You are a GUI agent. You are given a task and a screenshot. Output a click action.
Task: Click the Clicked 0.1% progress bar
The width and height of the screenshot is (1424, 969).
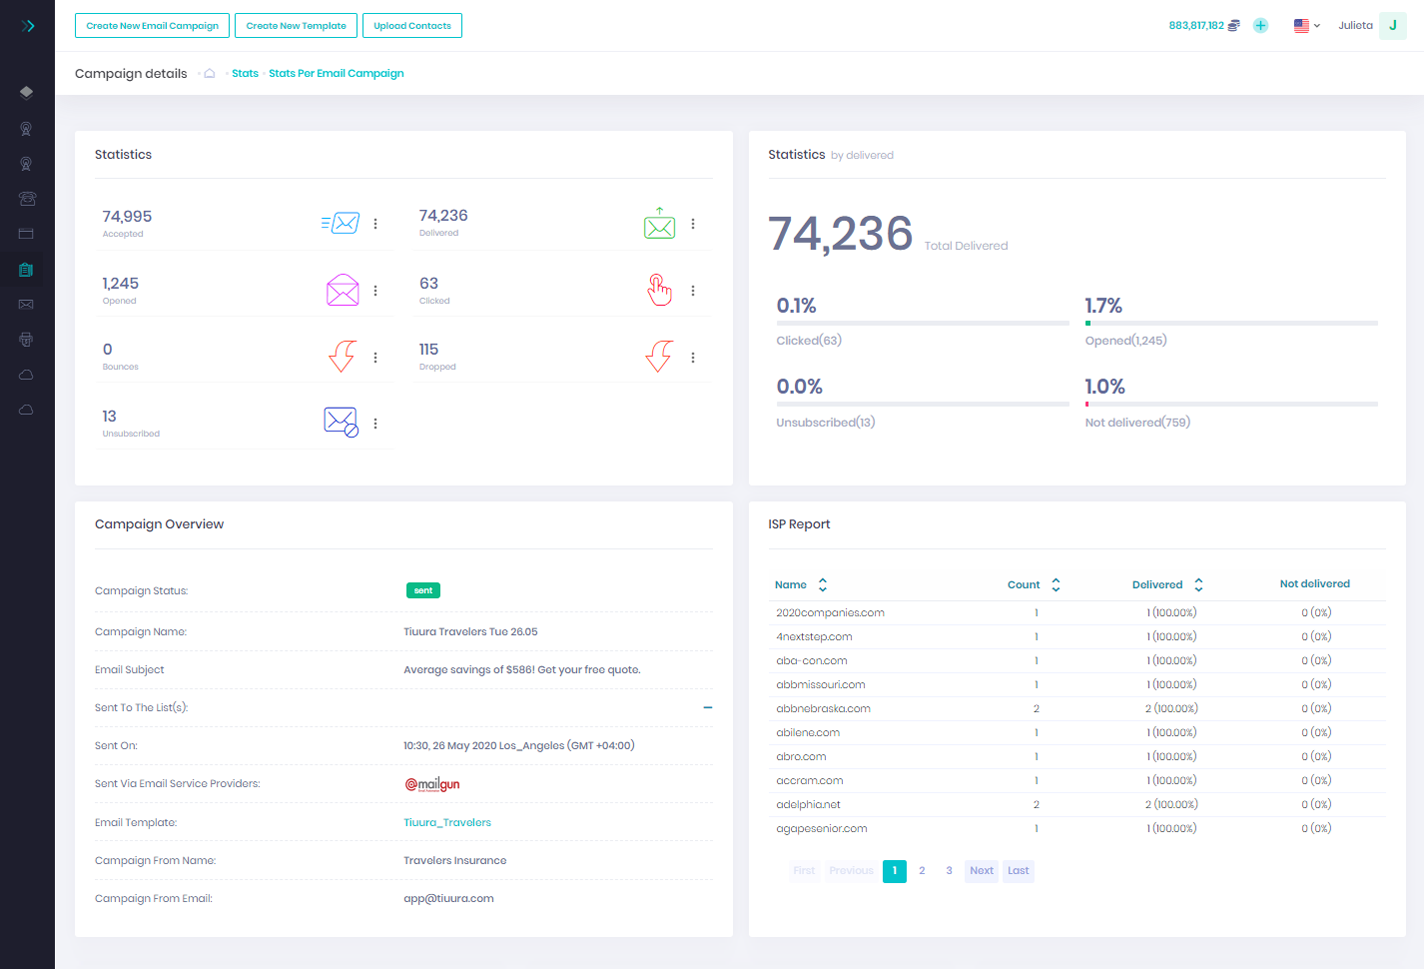coord(923,323)
